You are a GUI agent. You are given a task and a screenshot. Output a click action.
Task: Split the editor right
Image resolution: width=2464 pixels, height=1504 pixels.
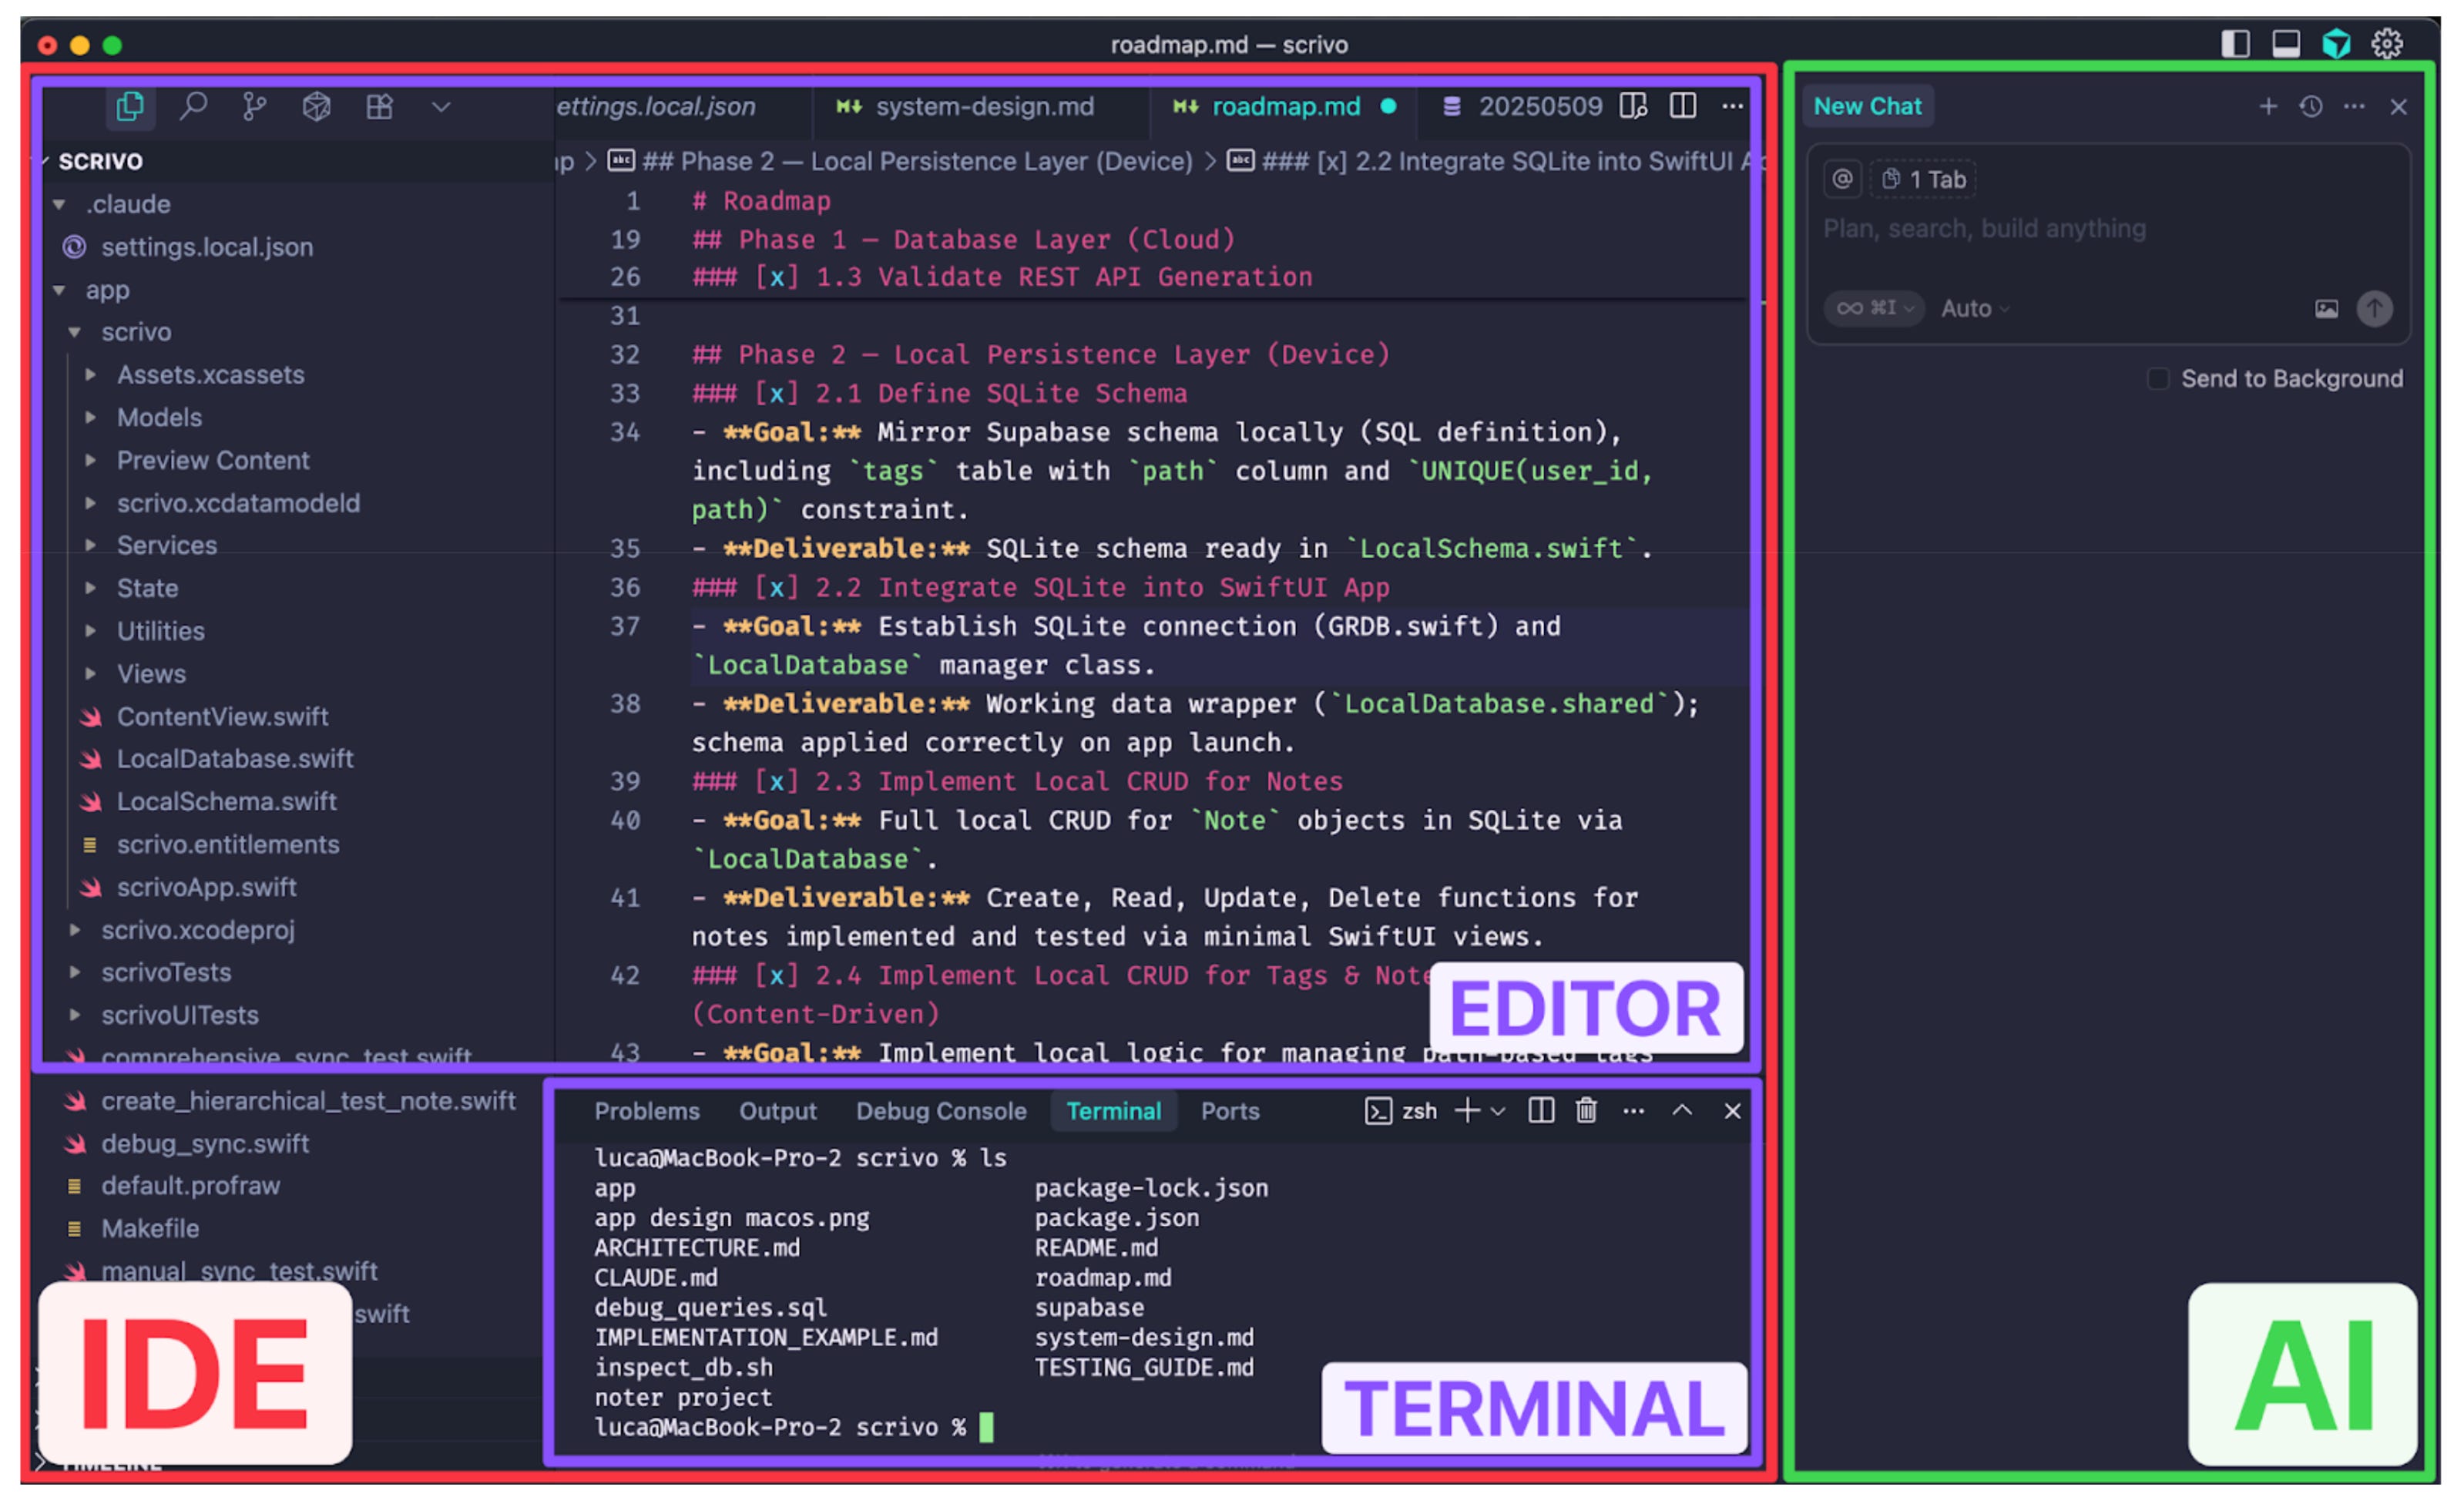[x=1683, y=106]
